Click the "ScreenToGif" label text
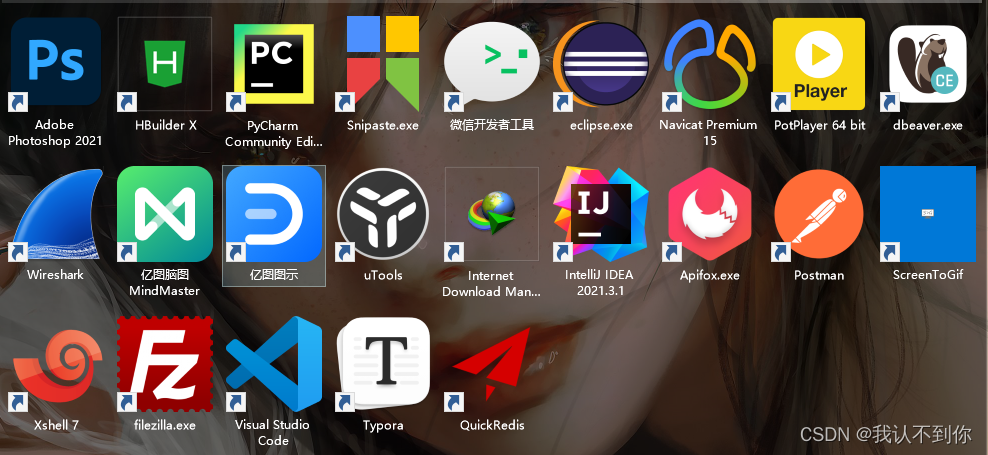 (x=928, y=275)
